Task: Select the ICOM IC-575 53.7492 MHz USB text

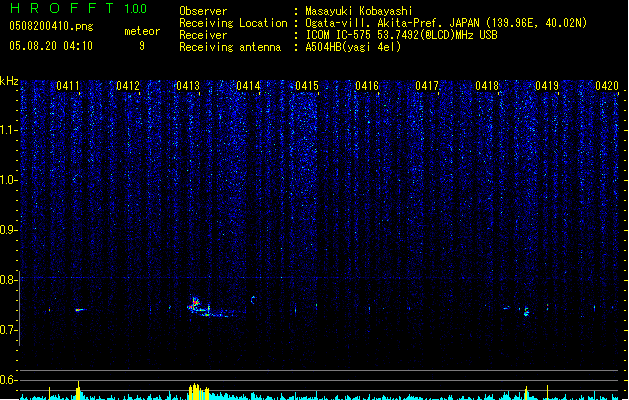Action: click(401, 35)
